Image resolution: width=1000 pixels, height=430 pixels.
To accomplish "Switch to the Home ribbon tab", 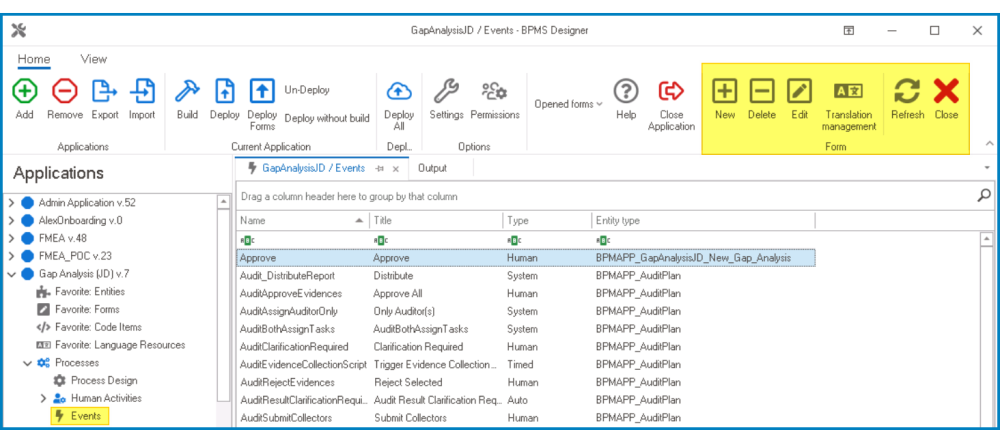I will (34, 59).
